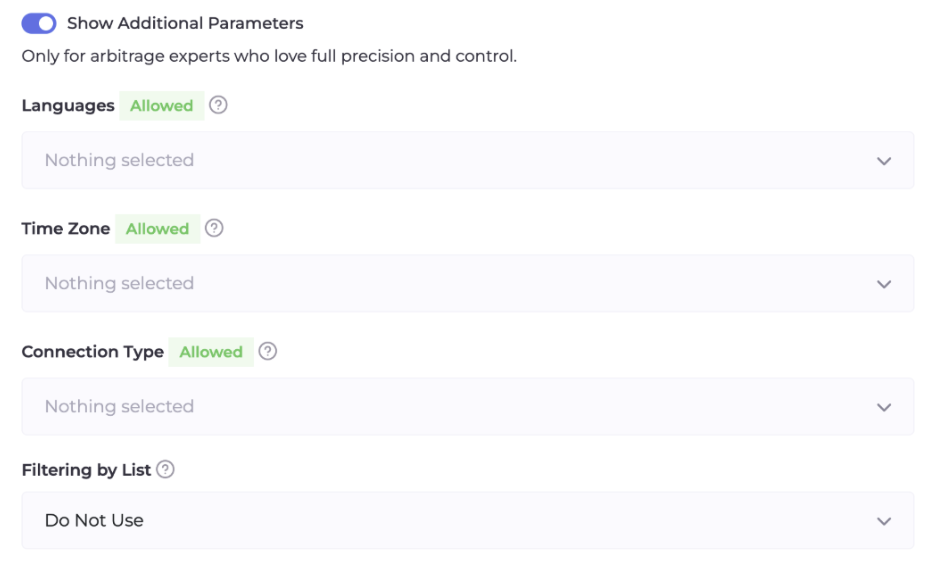943x582 pixels.
Task: Switch the Languages Allowed badge
Action: coord(162,106)
